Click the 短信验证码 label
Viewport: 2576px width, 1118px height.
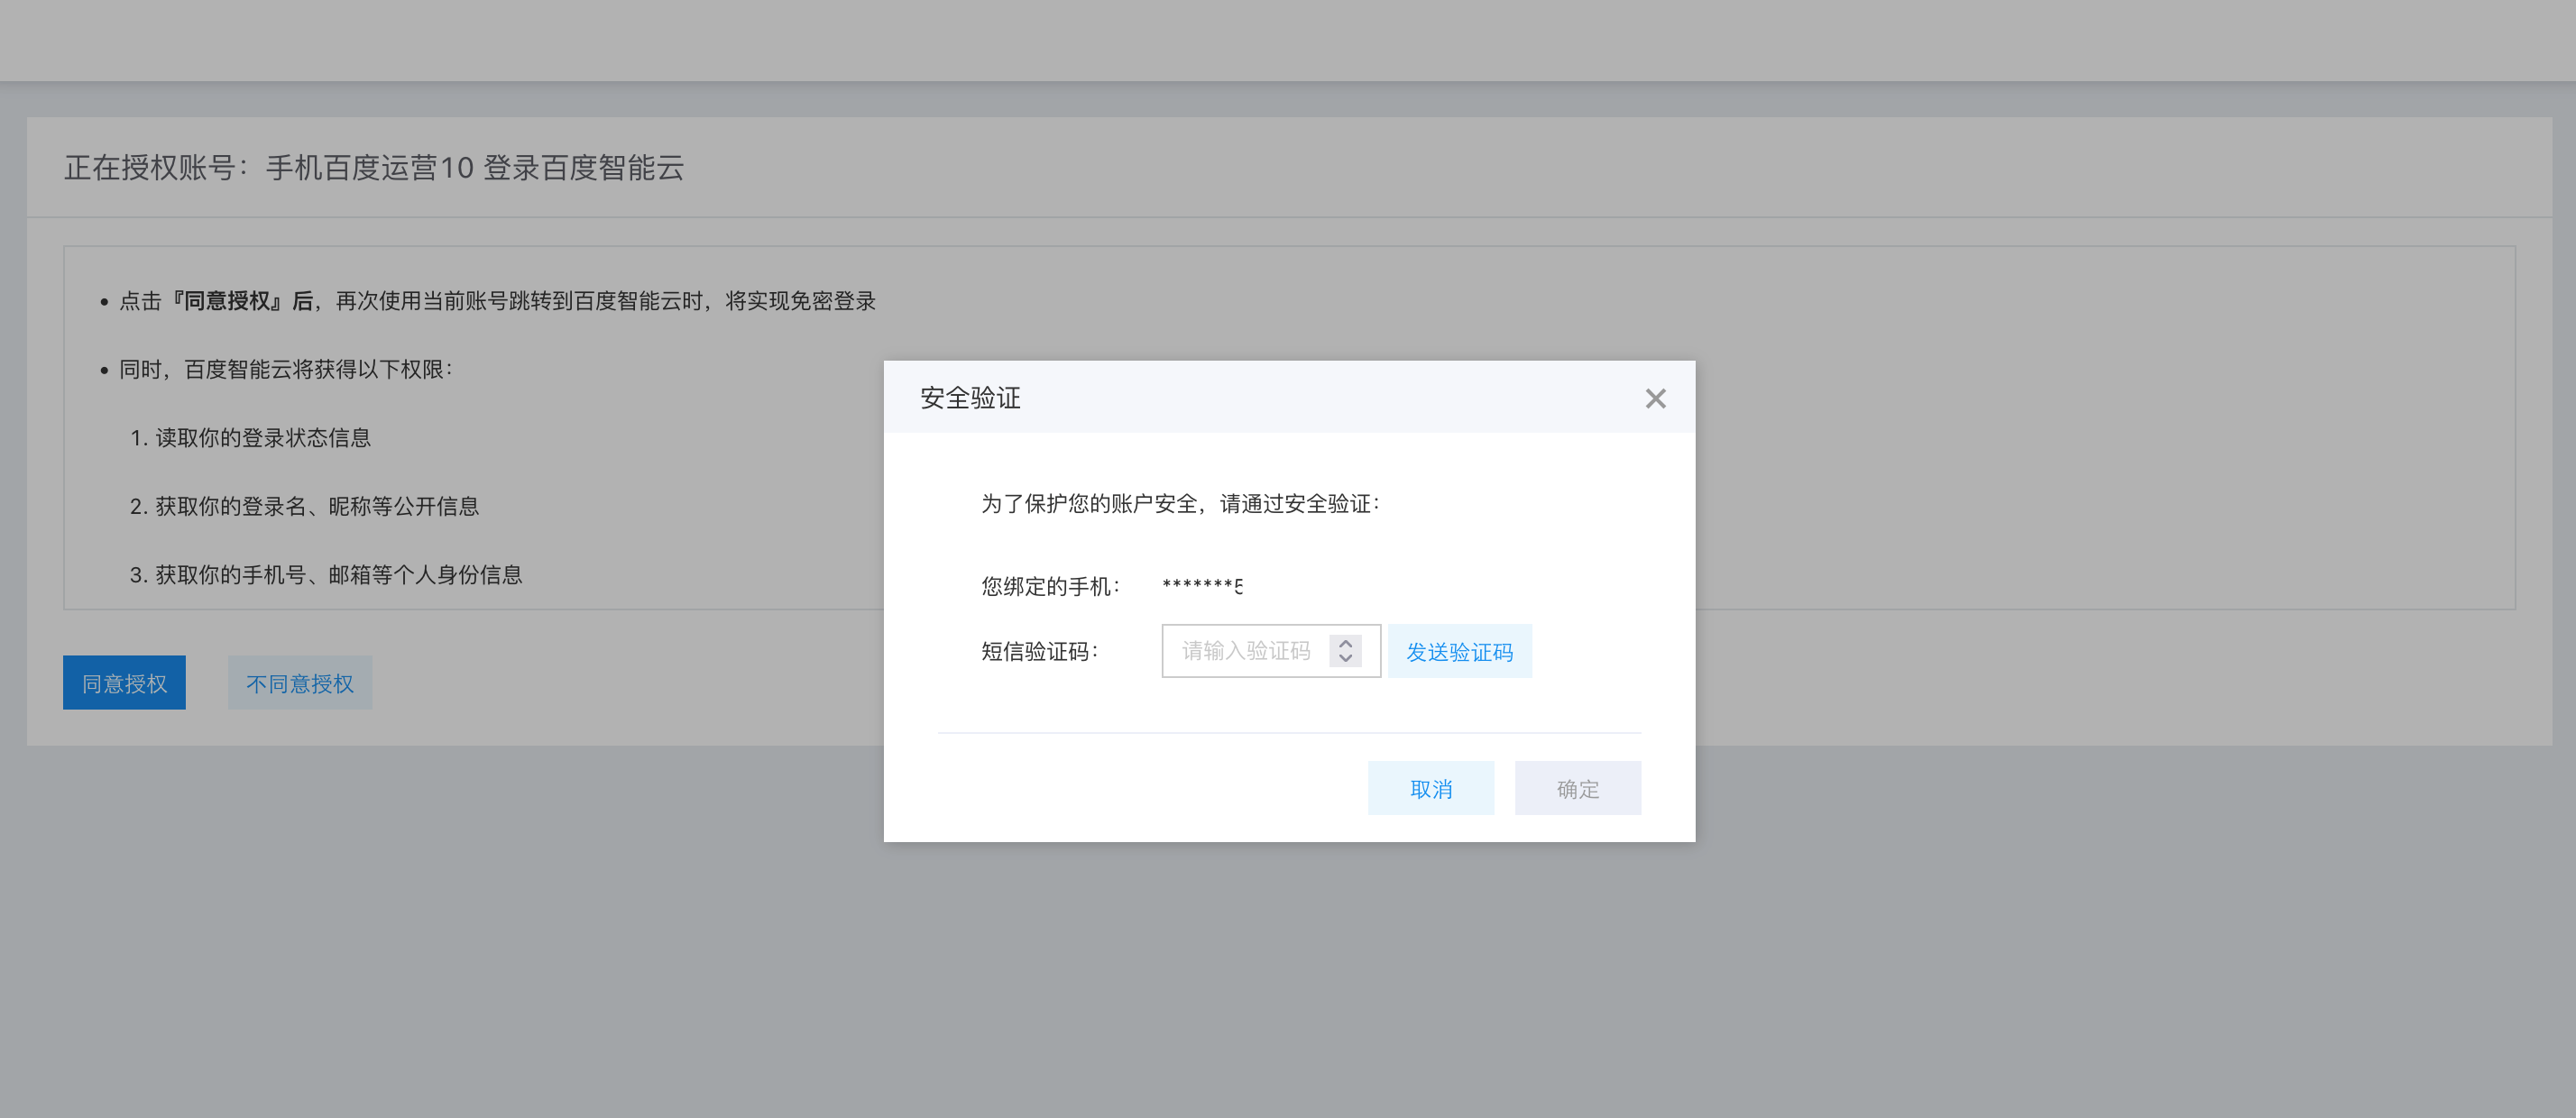coord(1039,652)
